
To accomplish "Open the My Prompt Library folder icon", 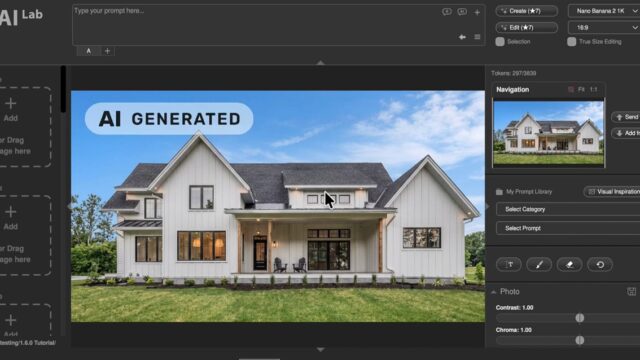I will tap(499, 191).
